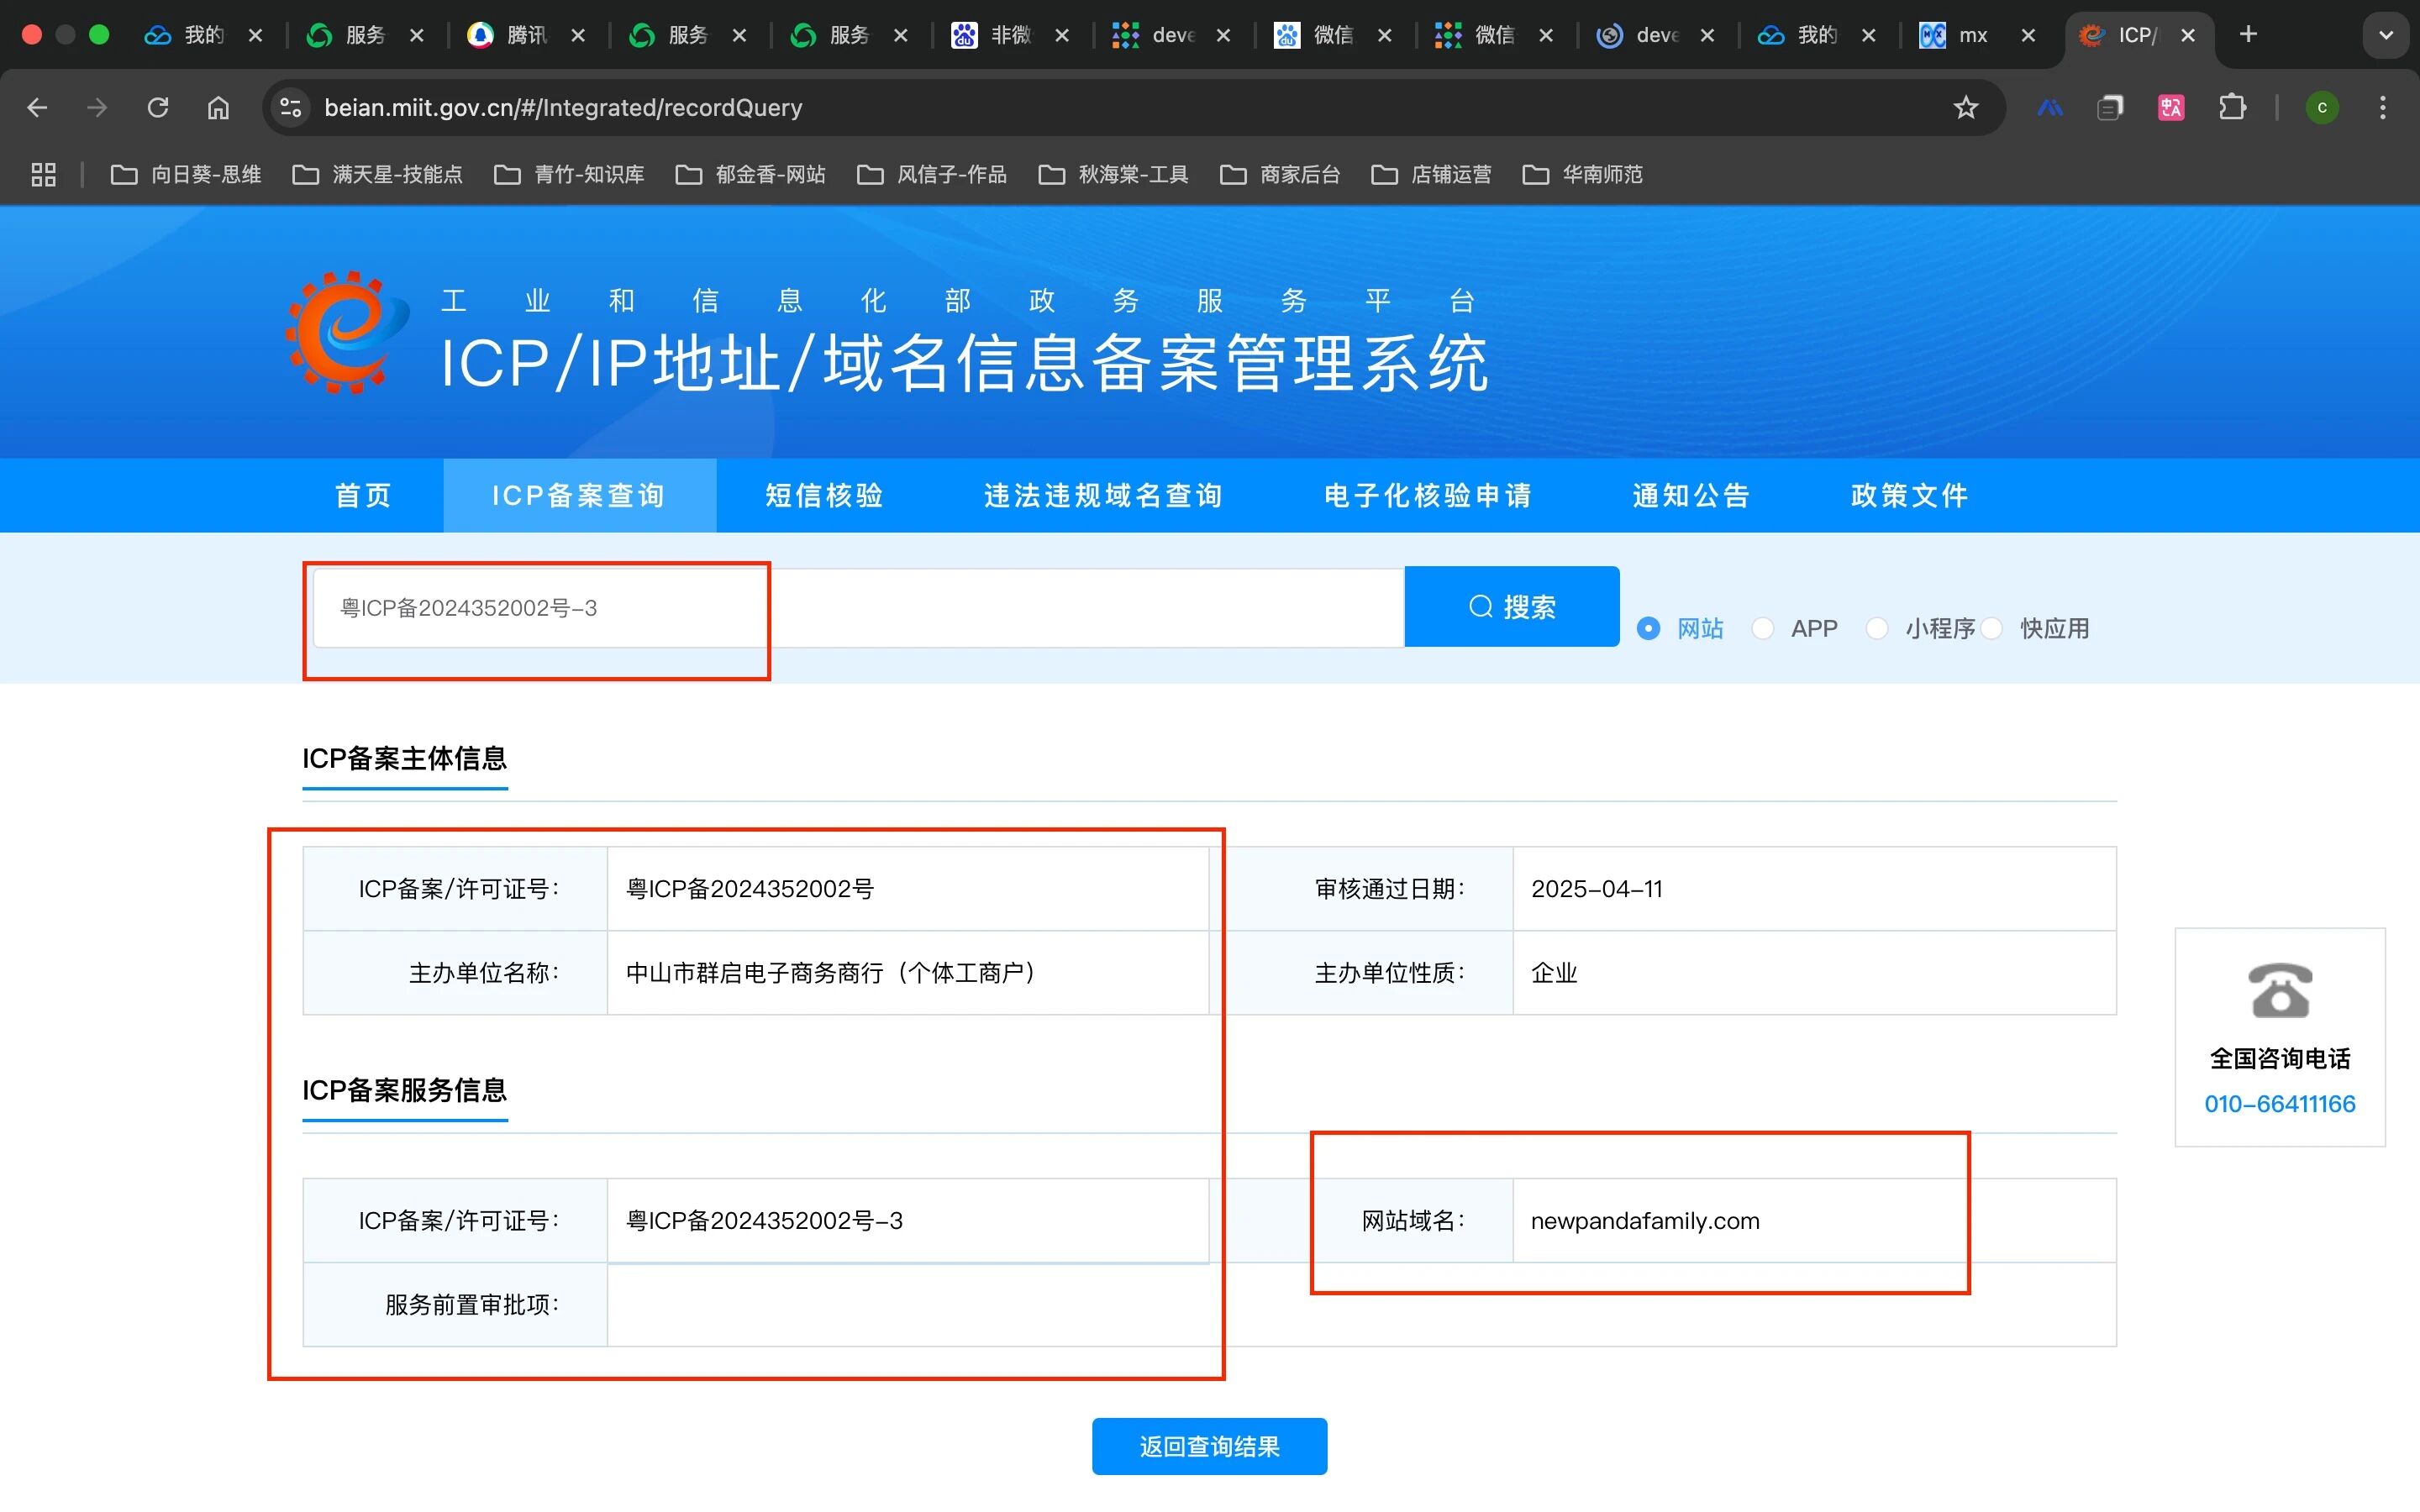Screen dimensions: 2420x1512
Task: Click the 返回查询结果 button
Action: [1209, 1446]
